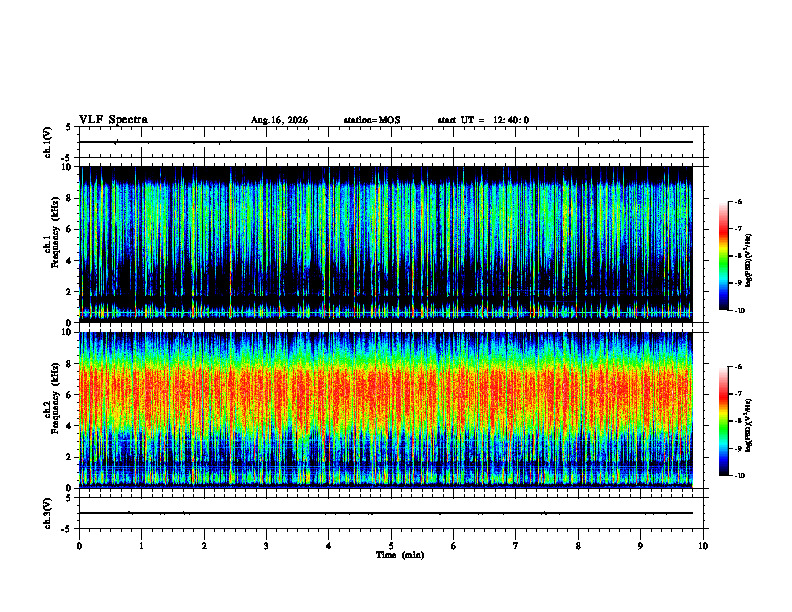Click the "VLF Spectra" plot title

click(x=113, y=120)
